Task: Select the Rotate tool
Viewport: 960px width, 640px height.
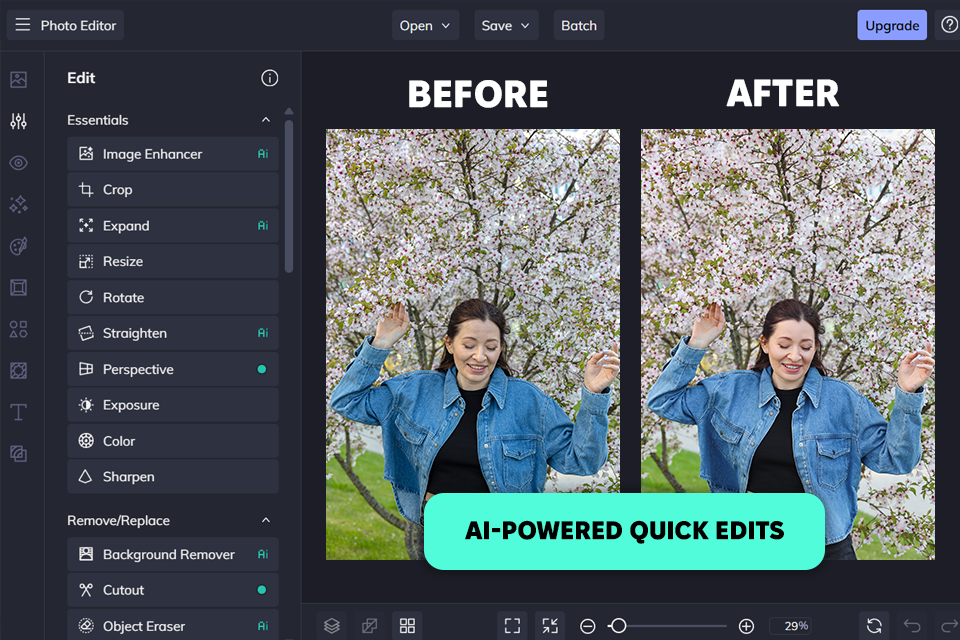Action: (173, 297)
